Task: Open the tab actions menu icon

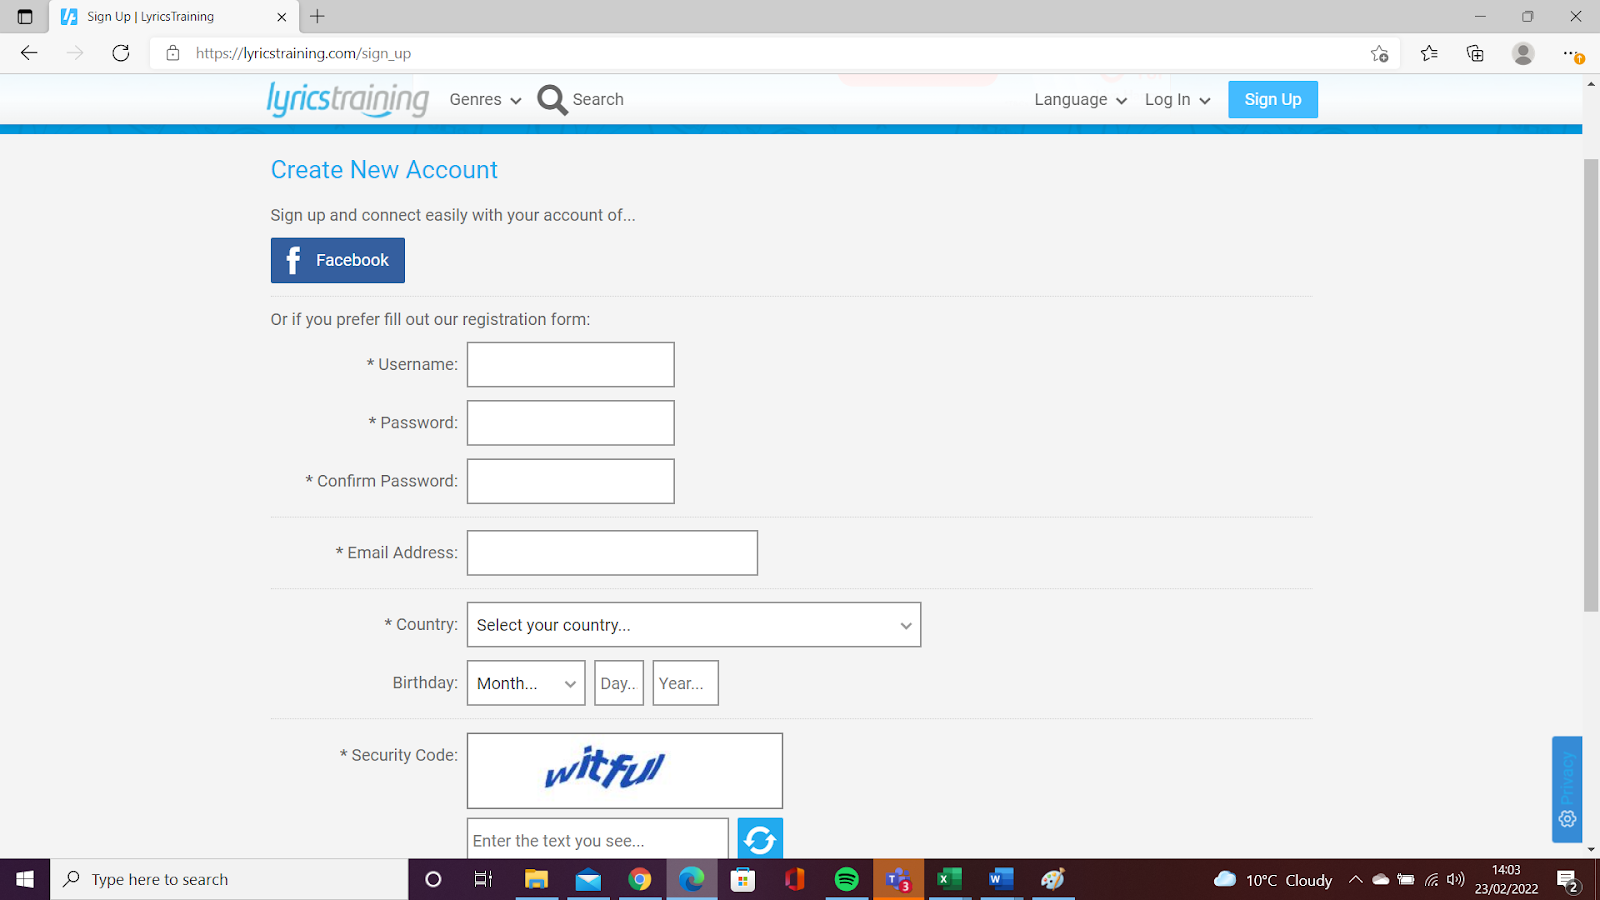Action: (25, 16)
